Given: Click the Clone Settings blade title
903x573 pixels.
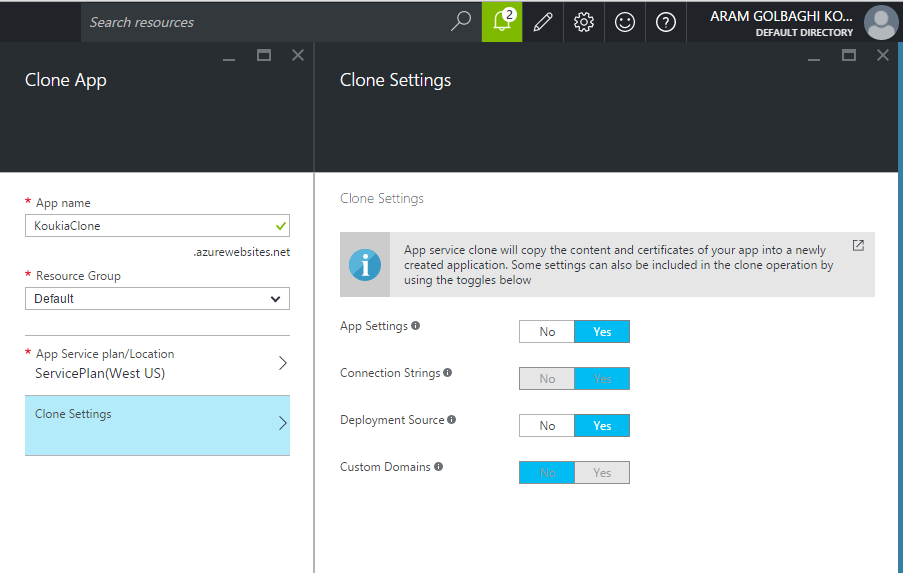Looking at the screenshot, I should coord(395,80).
